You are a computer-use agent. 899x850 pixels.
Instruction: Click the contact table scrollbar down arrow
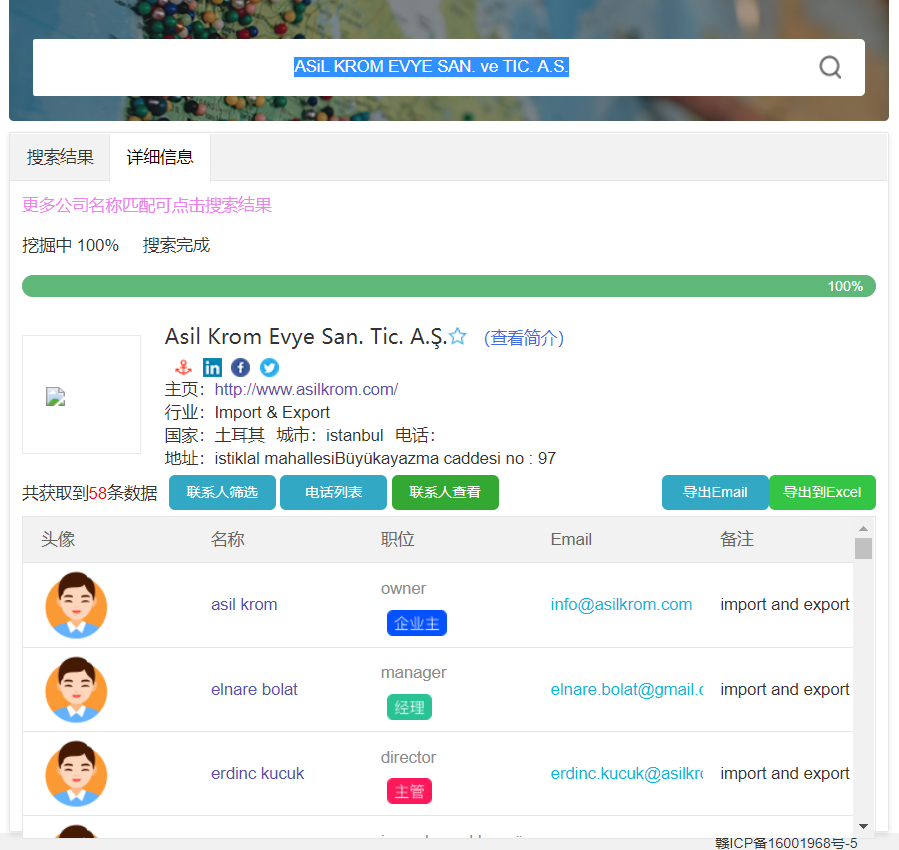(x=863, y=826)
